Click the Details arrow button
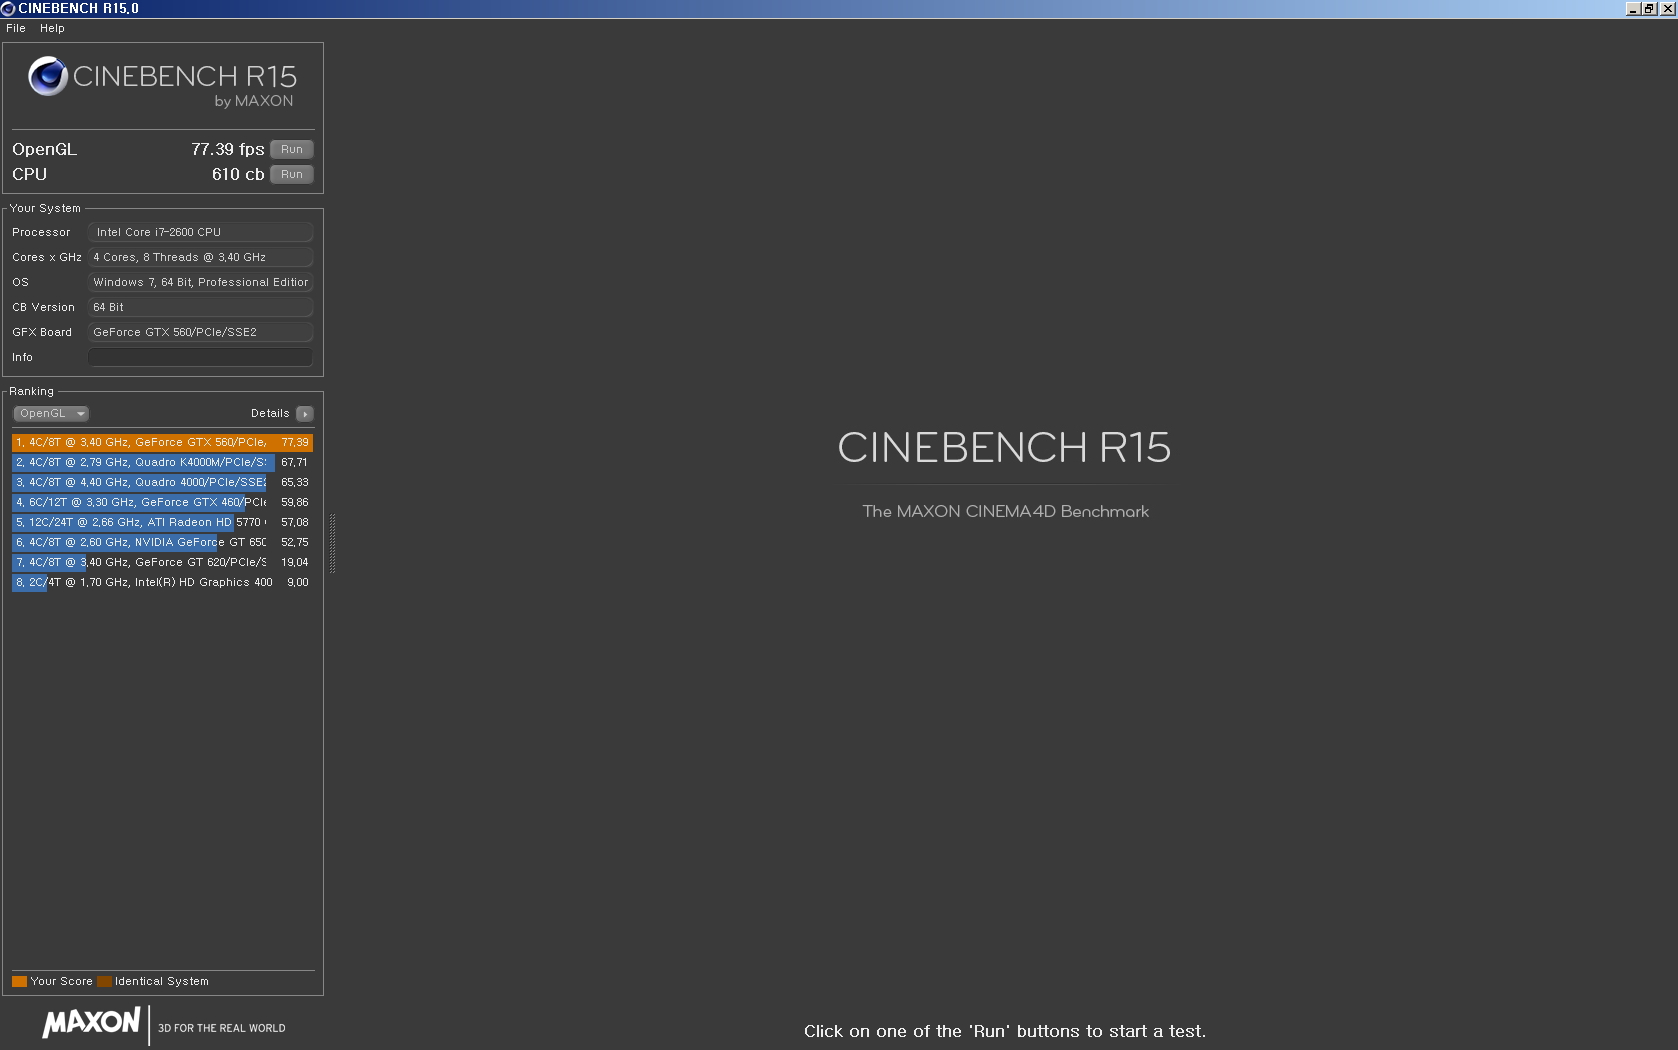 coord(305,413)
